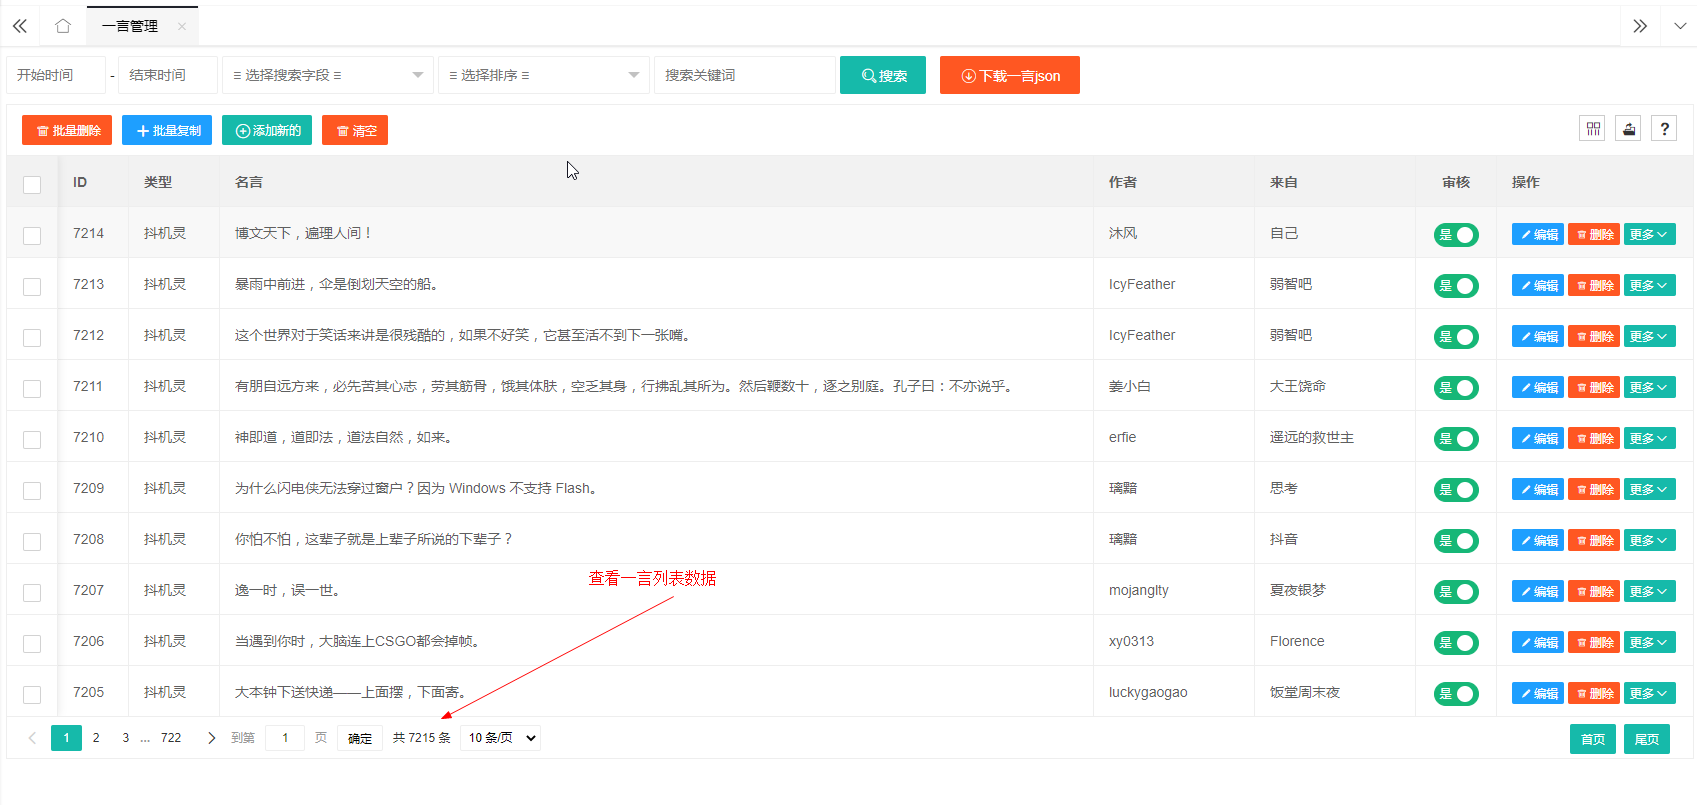Tick the checkbox for row 7211
Screen dimensions: 1697x805
pyautogui.click(x=32, y=388)
